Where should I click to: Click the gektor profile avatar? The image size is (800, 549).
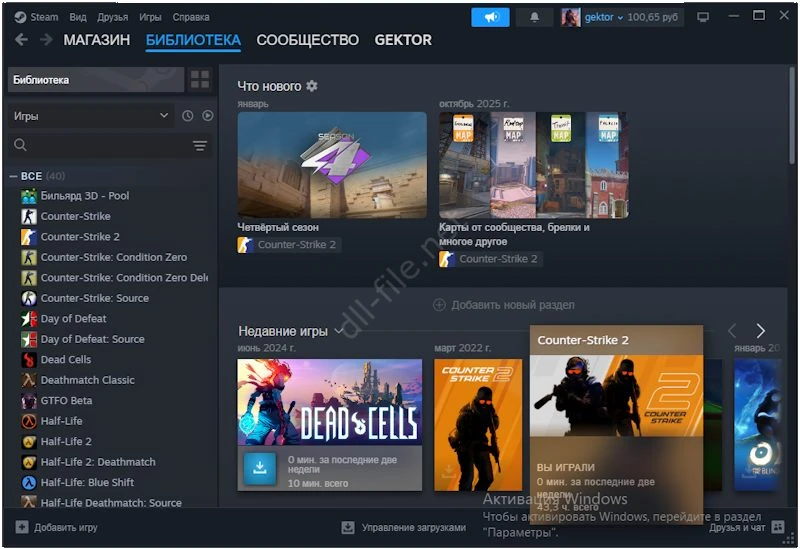[570, 17]
